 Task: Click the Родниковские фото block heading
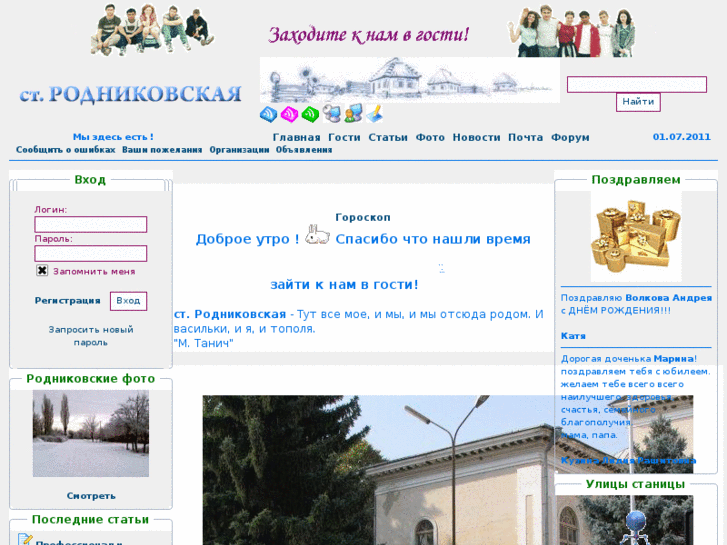click(90, 378)
